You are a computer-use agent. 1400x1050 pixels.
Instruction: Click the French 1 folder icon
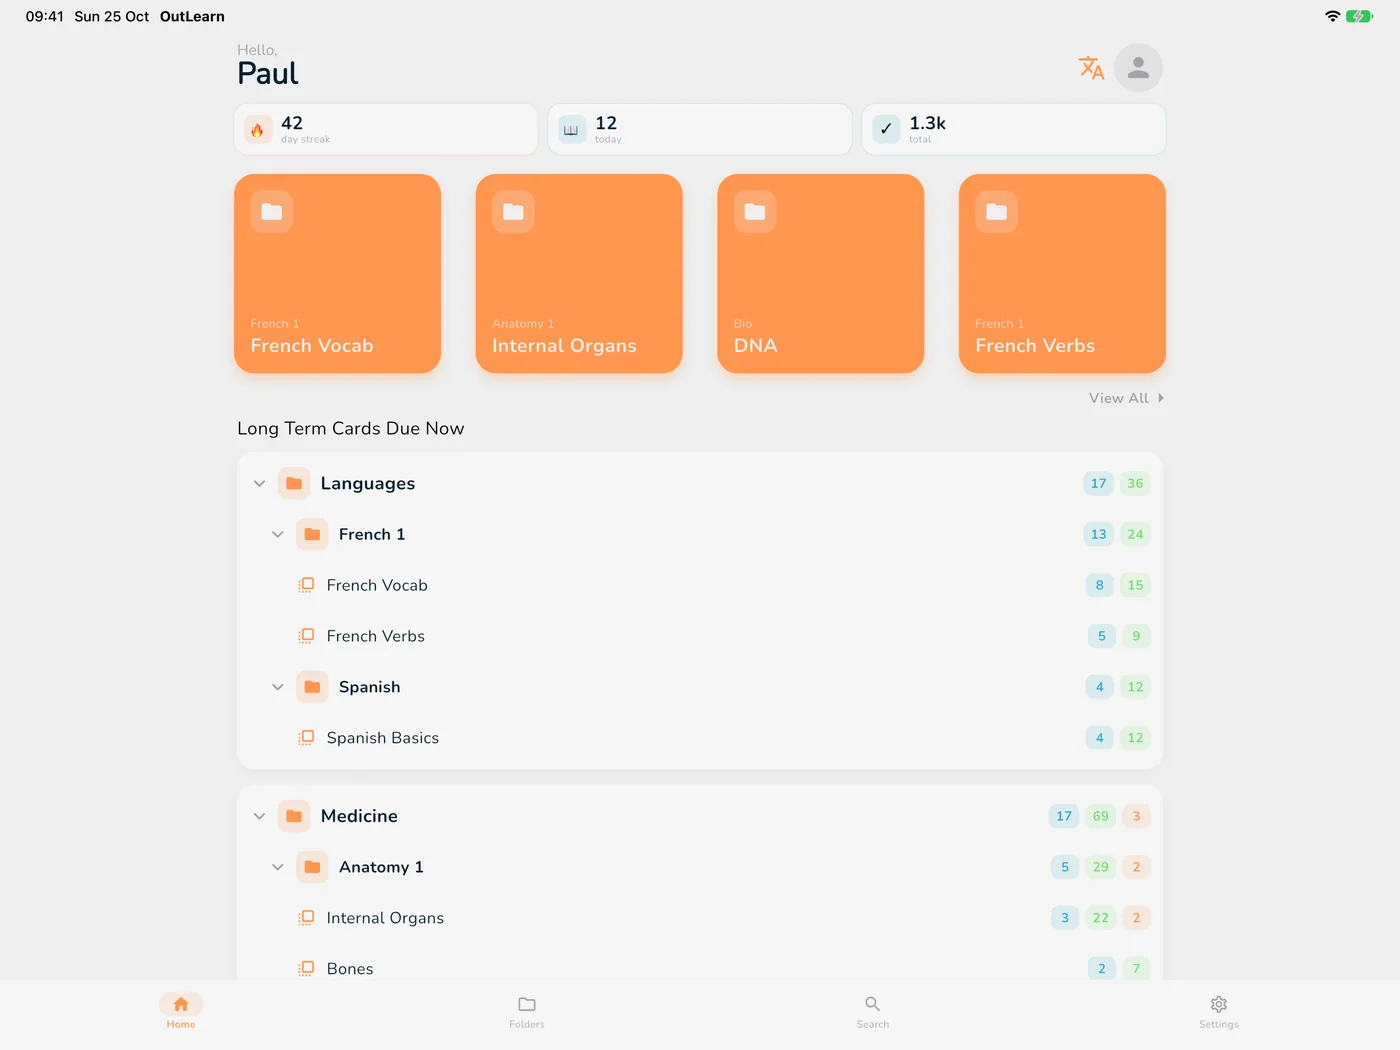(312, 534)
